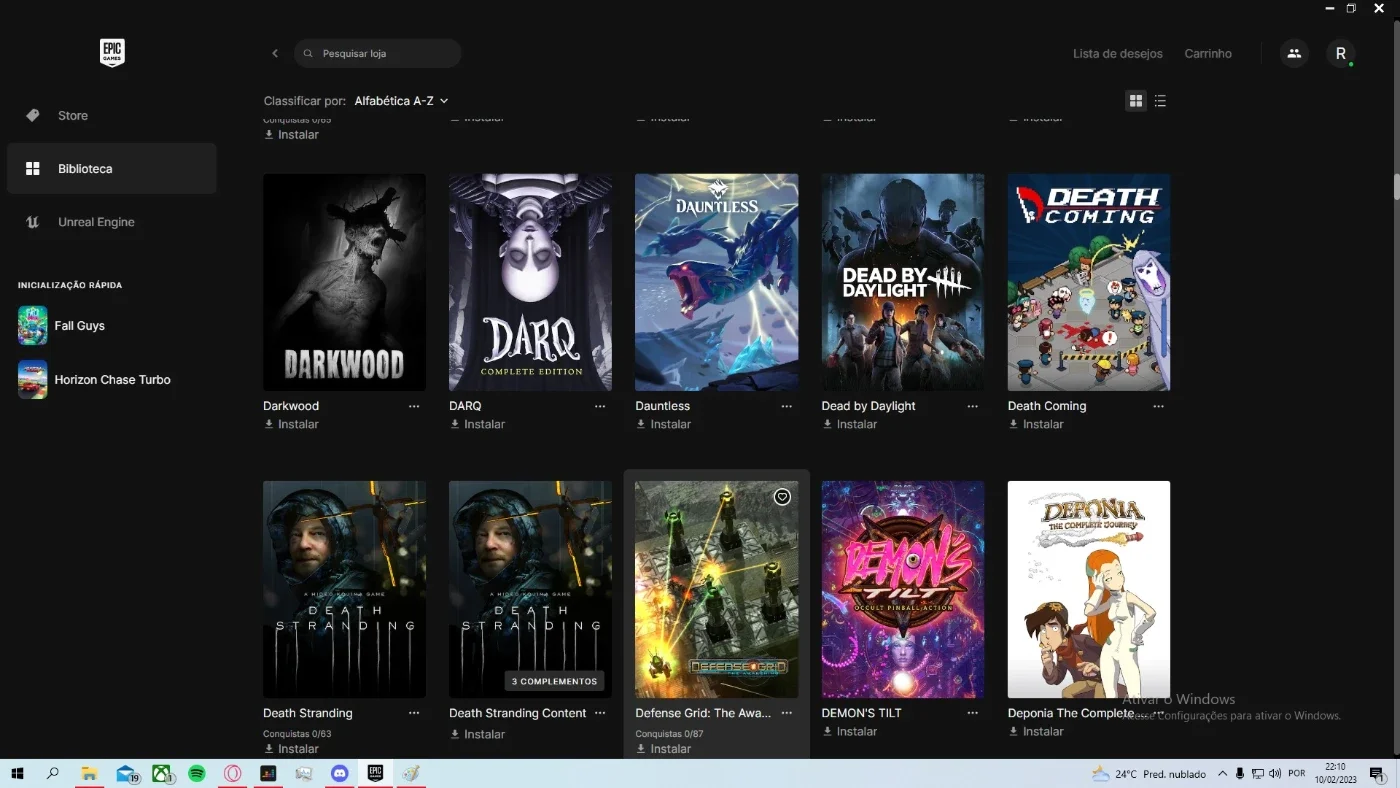Open File Explorer from the taskbar

[89, 773]
